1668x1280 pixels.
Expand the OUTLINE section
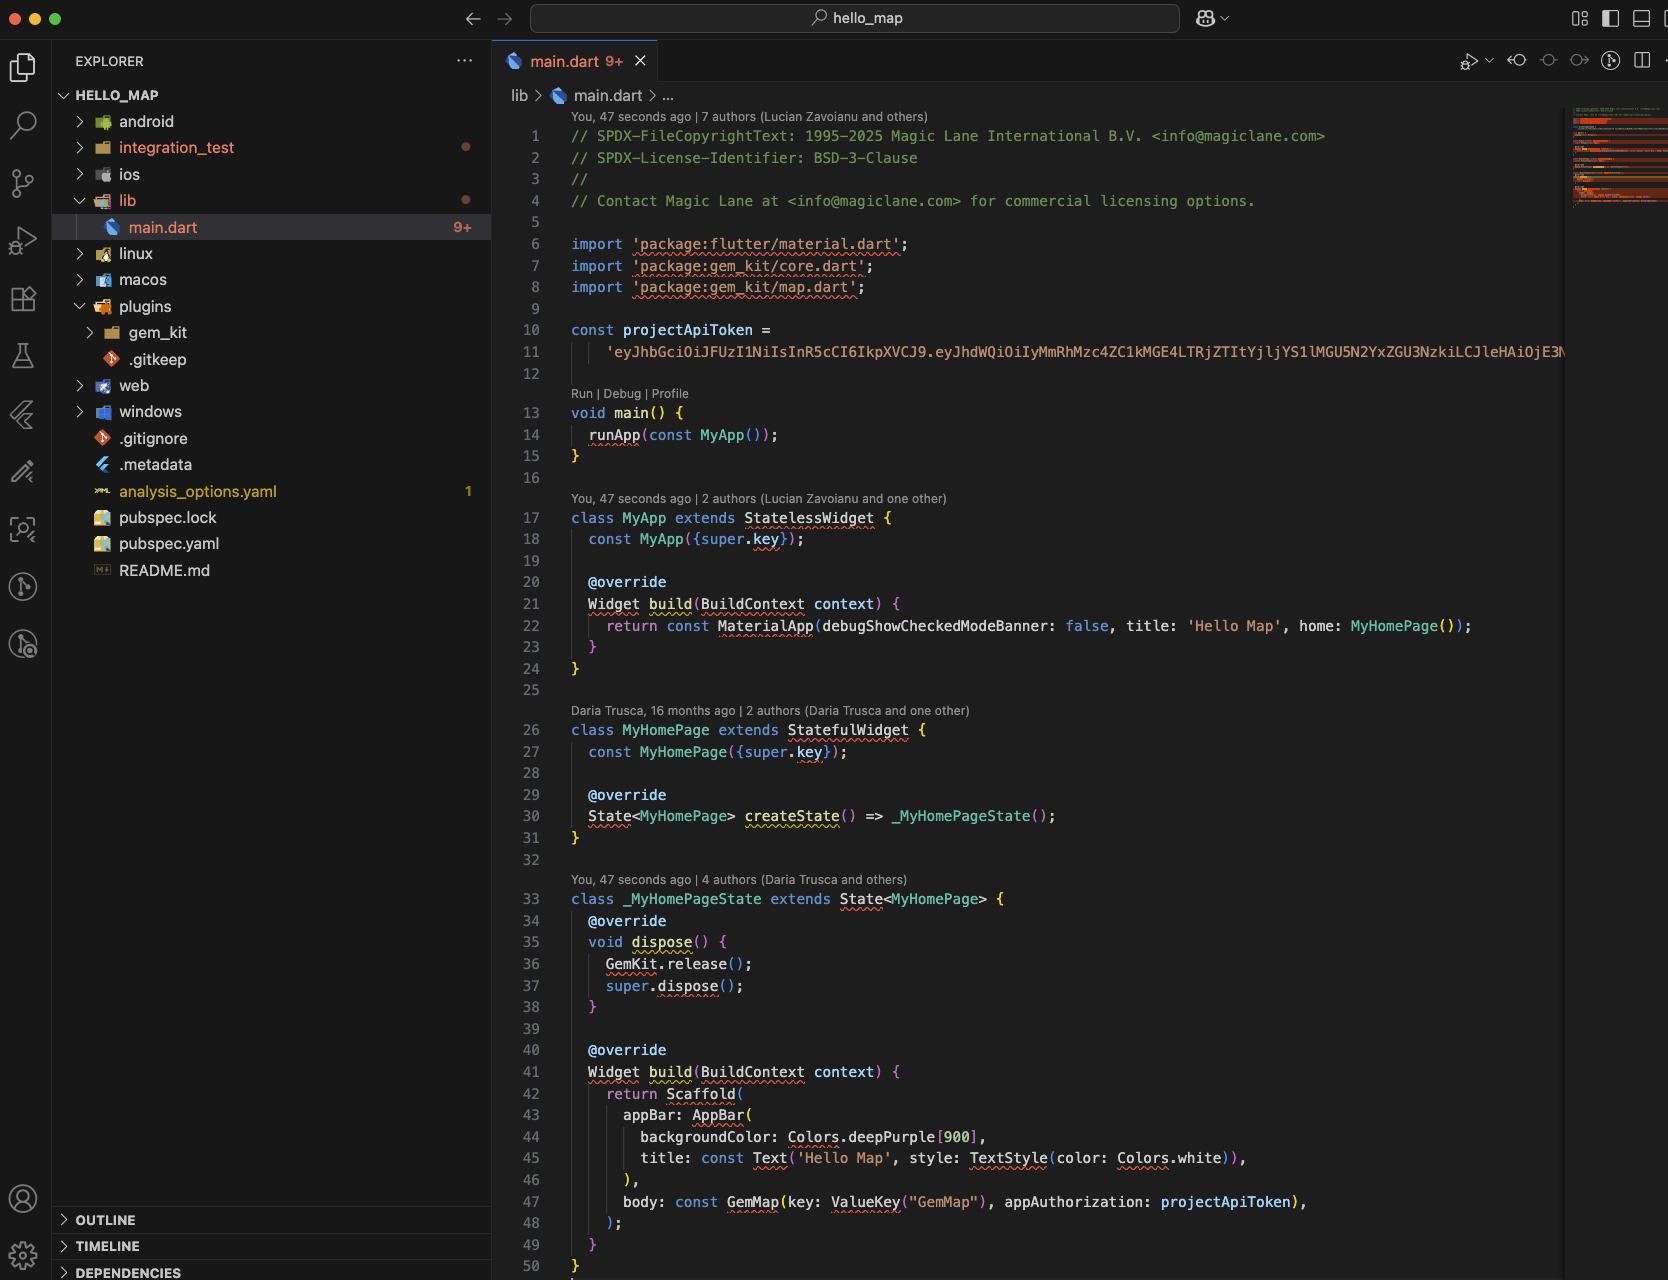point(105,1220)
